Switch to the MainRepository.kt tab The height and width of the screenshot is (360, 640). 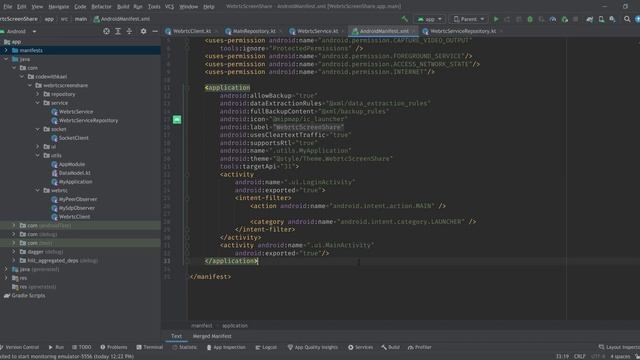(x=254, y=31)
